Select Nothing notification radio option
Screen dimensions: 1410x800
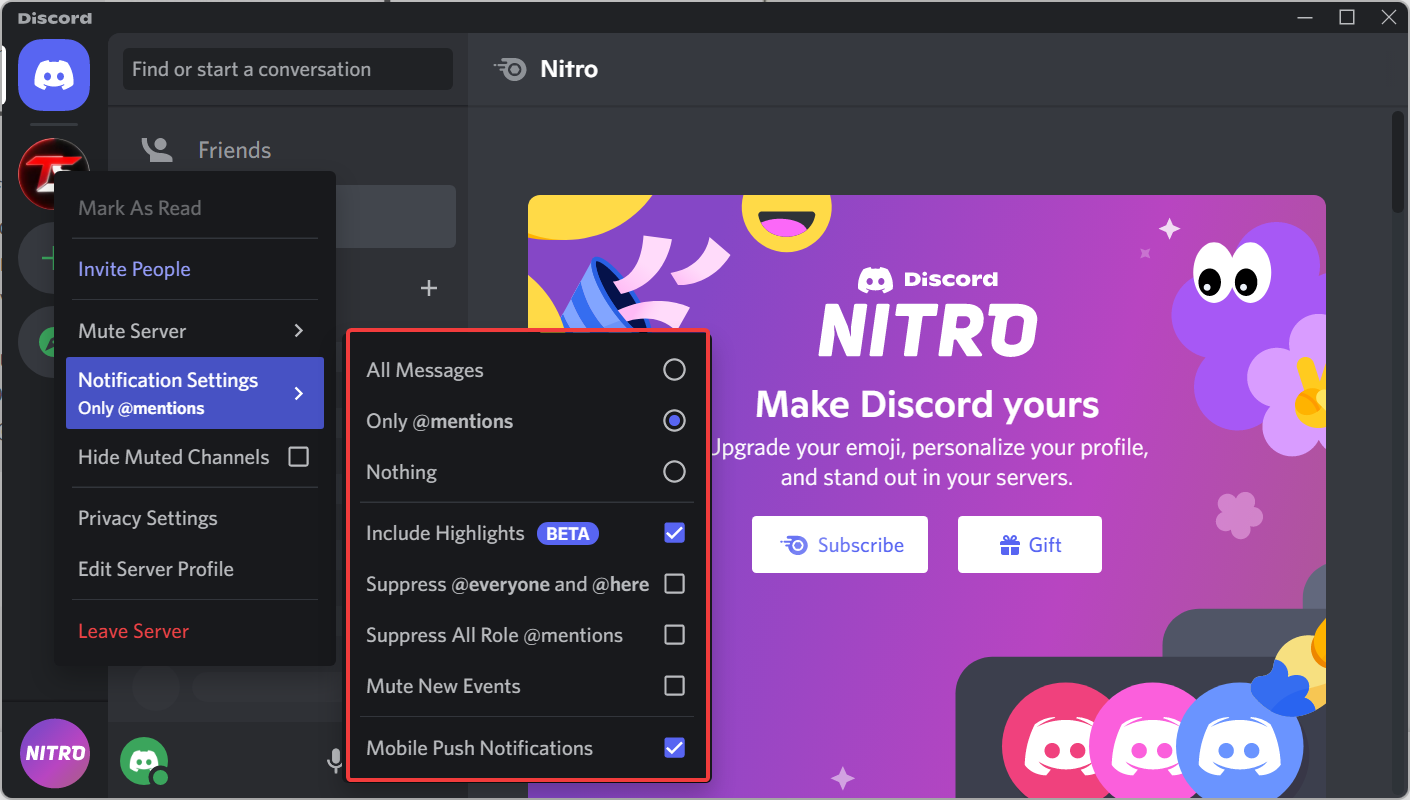pyautogui.click(x=675, y=472)
